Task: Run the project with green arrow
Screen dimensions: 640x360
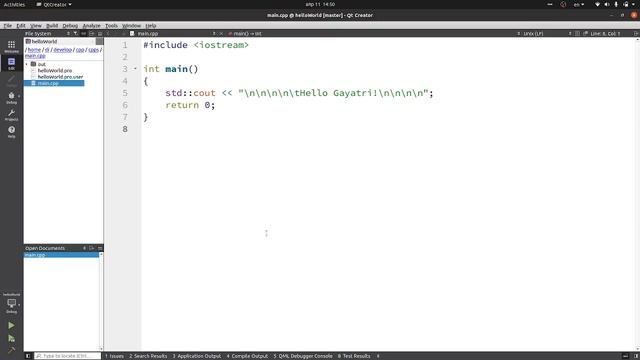Action: 11,325
